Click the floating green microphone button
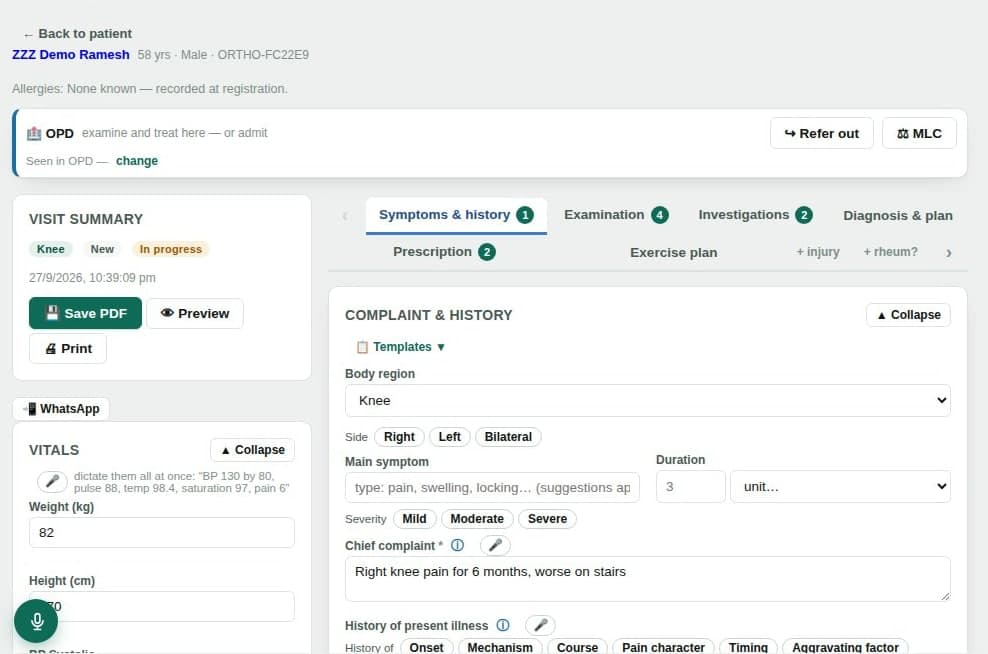This screenshot has height=654, width=988. [37, 621]
